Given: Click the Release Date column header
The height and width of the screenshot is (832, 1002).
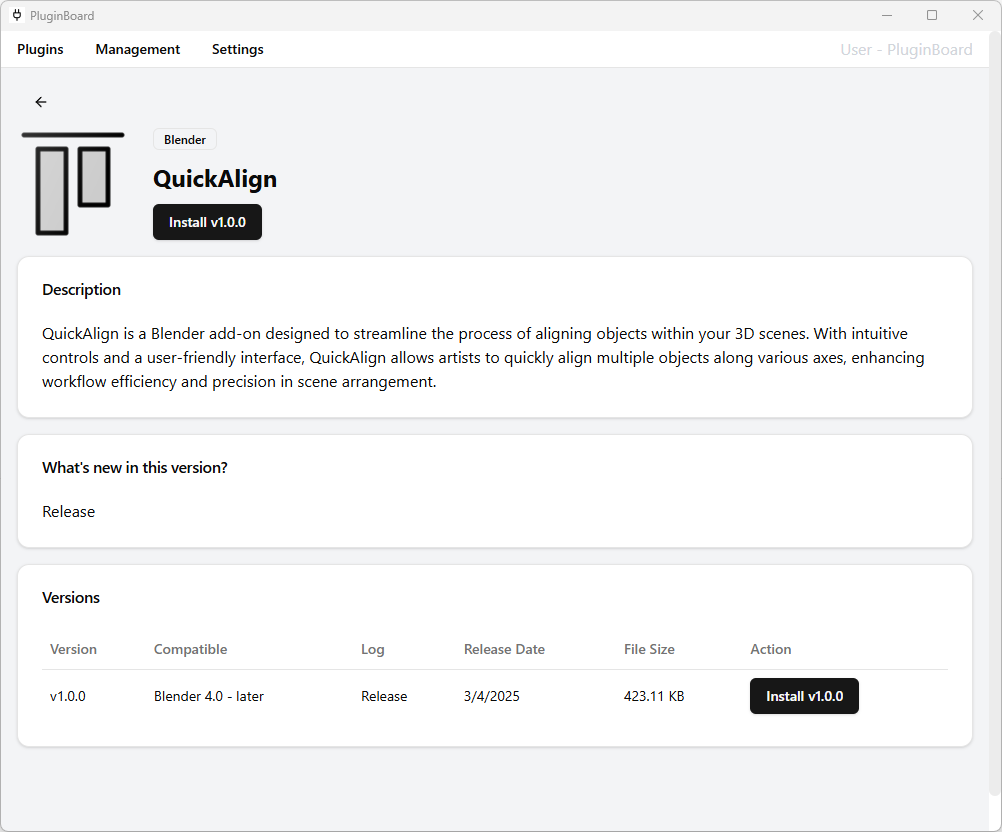Looking at the screenshot, I should 504,649.
